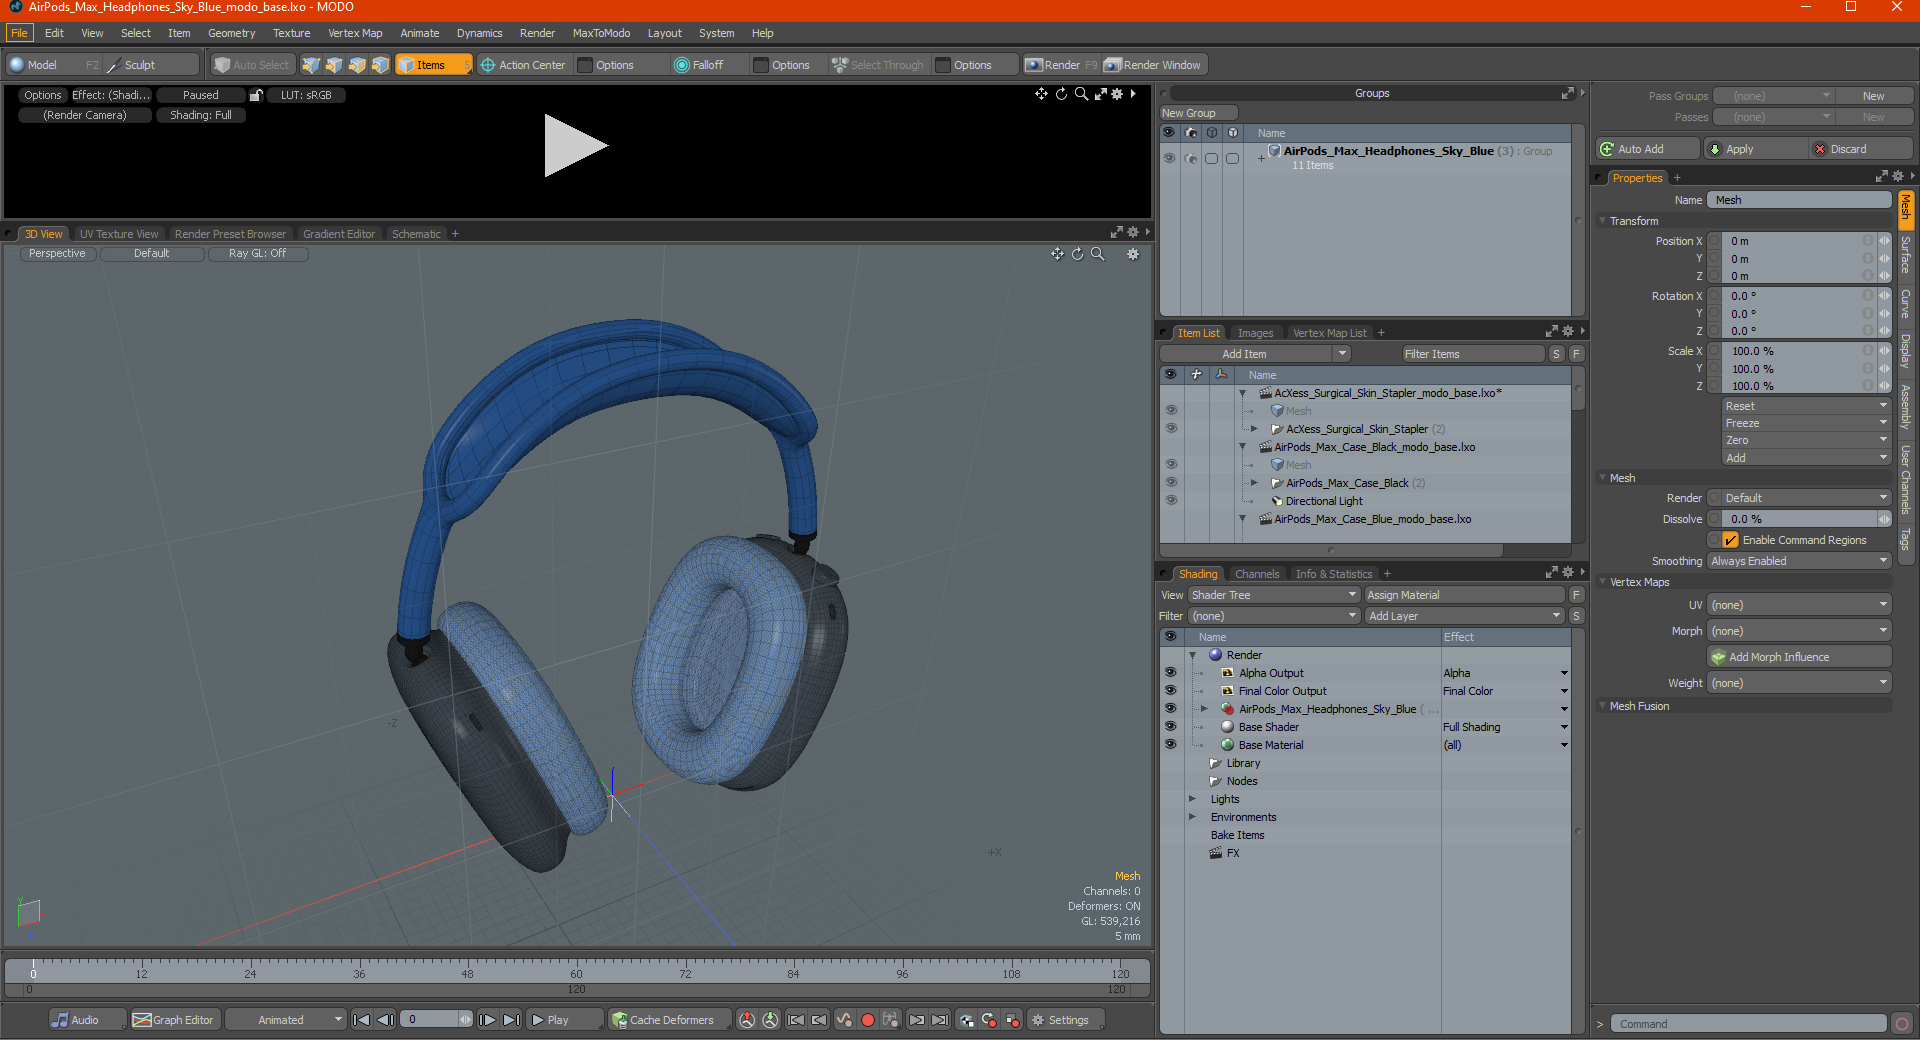Select the Edges selection mode cube icon
This screenshot has width=1920, height=1040.
pos(334,65)
